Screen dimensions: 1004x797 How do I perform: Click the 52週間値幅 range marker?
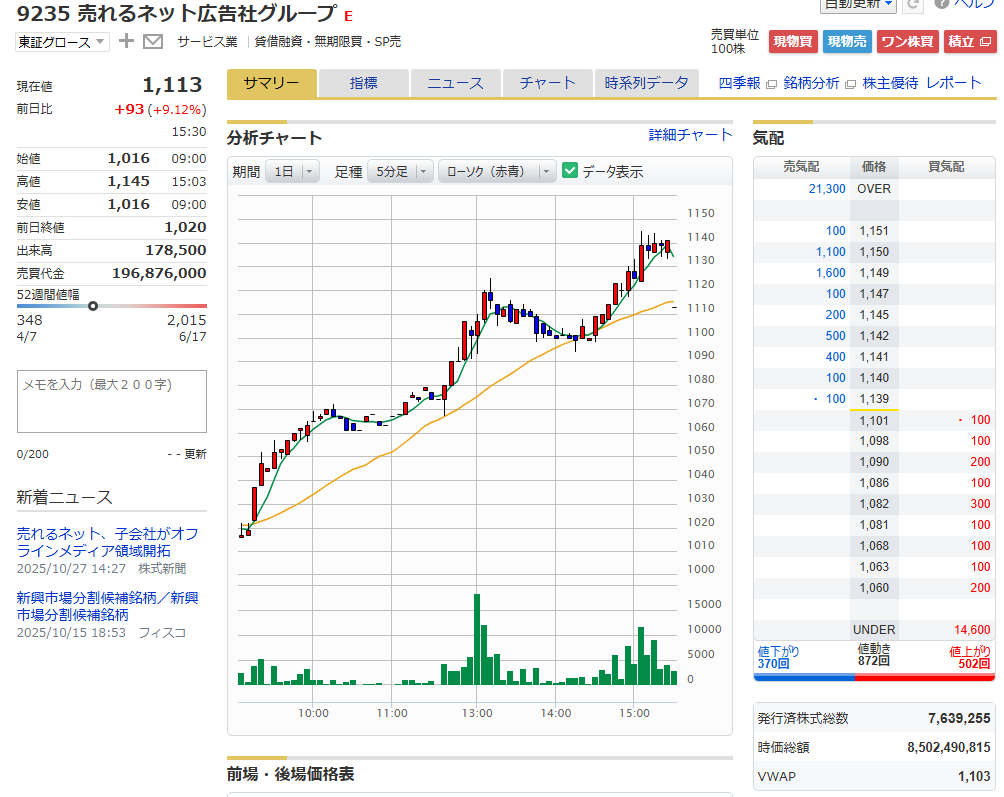click(x=93, y=306)
